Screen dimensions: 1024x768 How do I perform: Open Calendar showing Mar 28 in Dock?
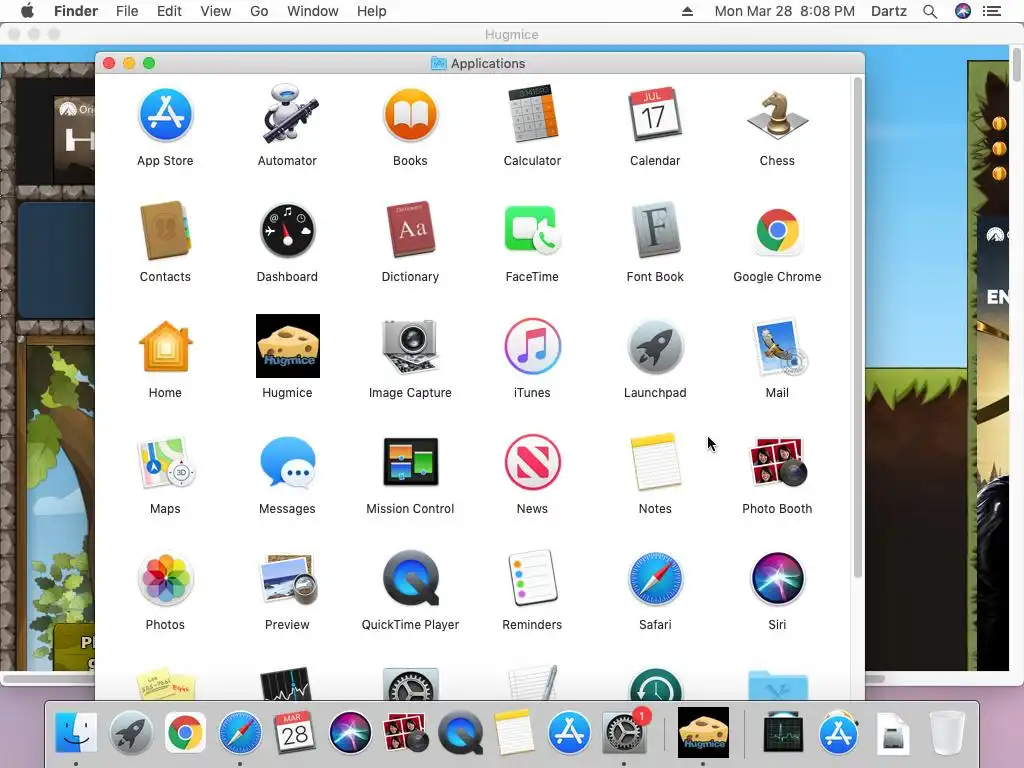[295, 731]
